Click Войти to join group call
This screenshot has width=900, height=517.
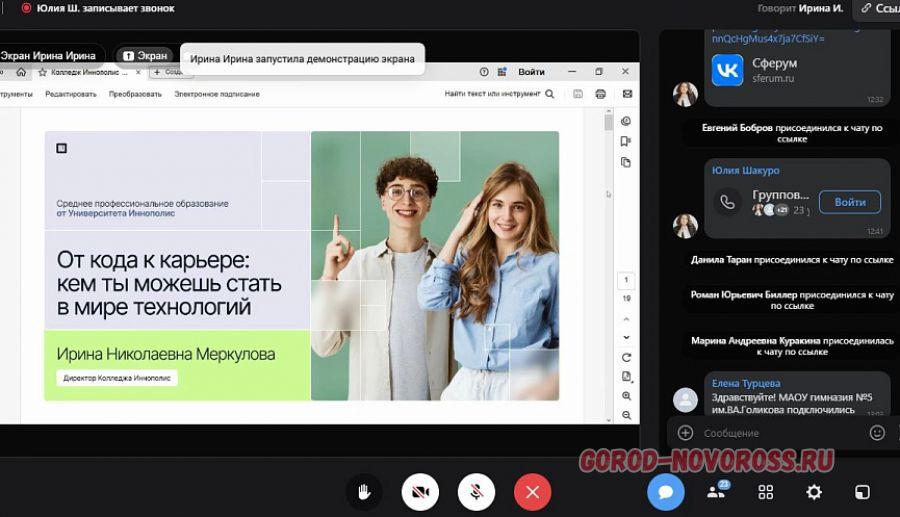click(849, 202)
